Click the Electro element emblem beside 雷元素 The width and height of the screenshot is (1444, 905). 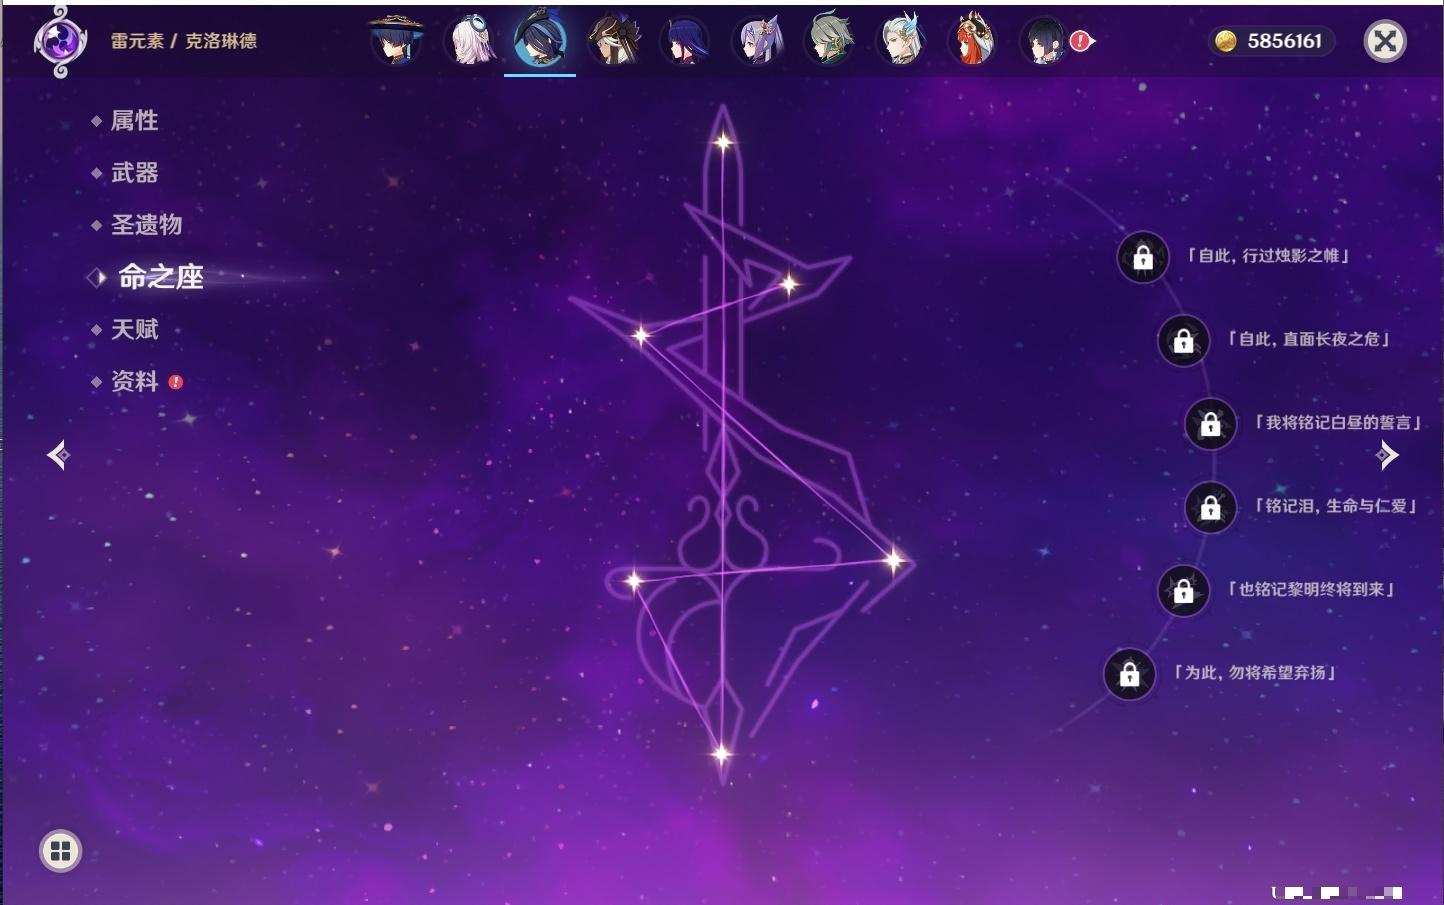(x=60, y=42)
